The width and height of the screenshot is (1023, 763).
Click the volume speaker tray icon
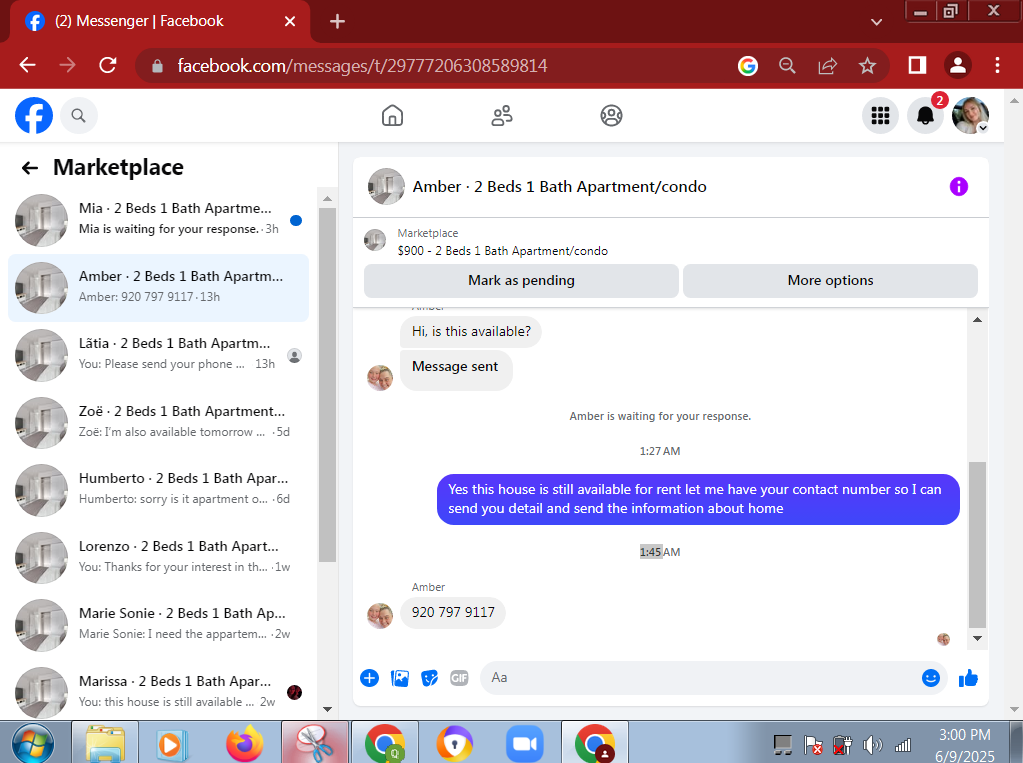(872, 745)
